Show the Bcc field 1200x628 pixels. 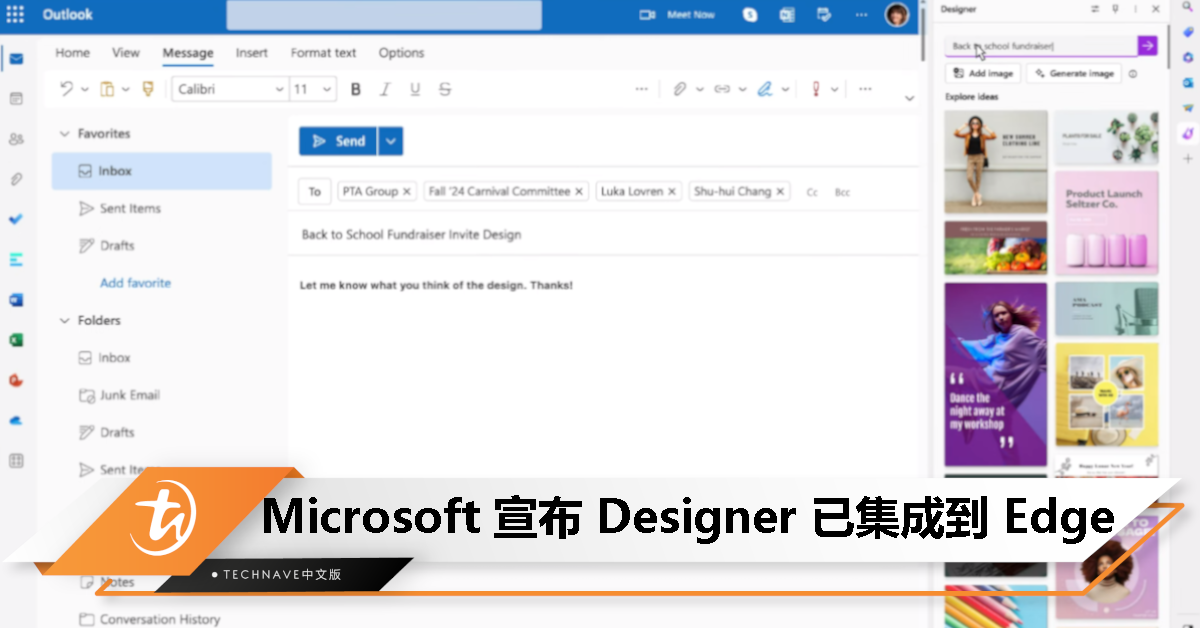[x=842, y=192]
